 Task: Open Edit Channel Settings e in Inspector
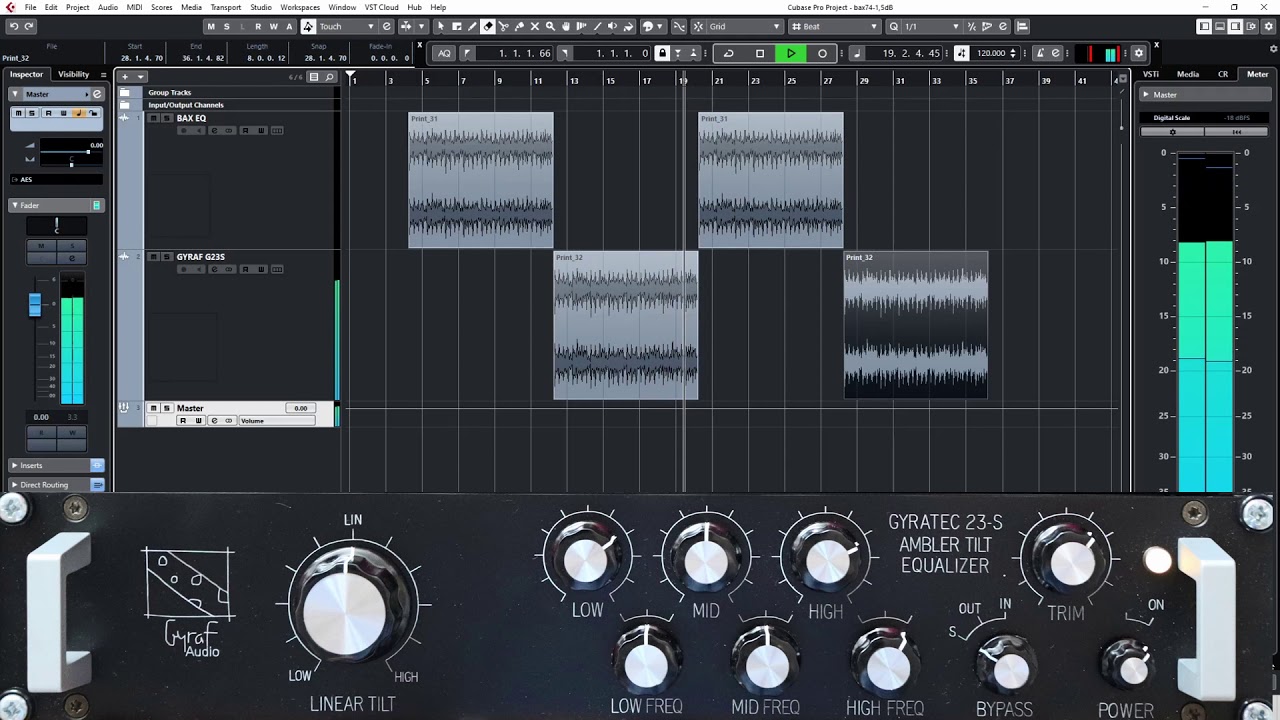point(97,94)
